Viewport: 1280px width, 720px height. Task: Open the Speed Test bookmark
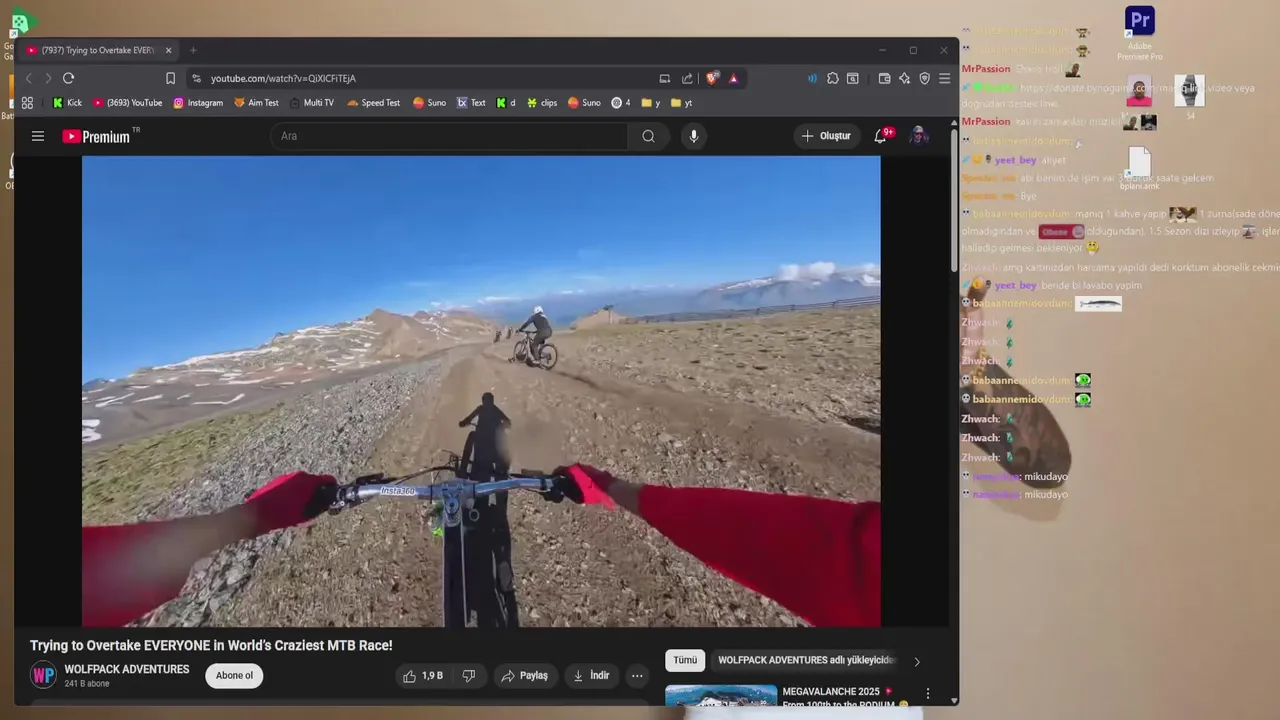pos(373,102)
